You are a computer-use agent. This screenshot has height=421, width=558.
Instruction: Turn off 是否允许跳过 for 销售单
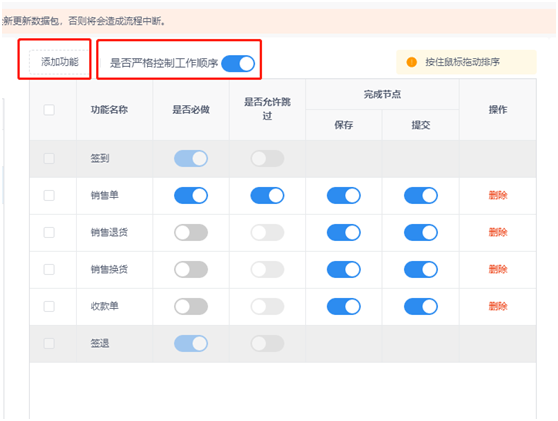click(x=267, y=195)
